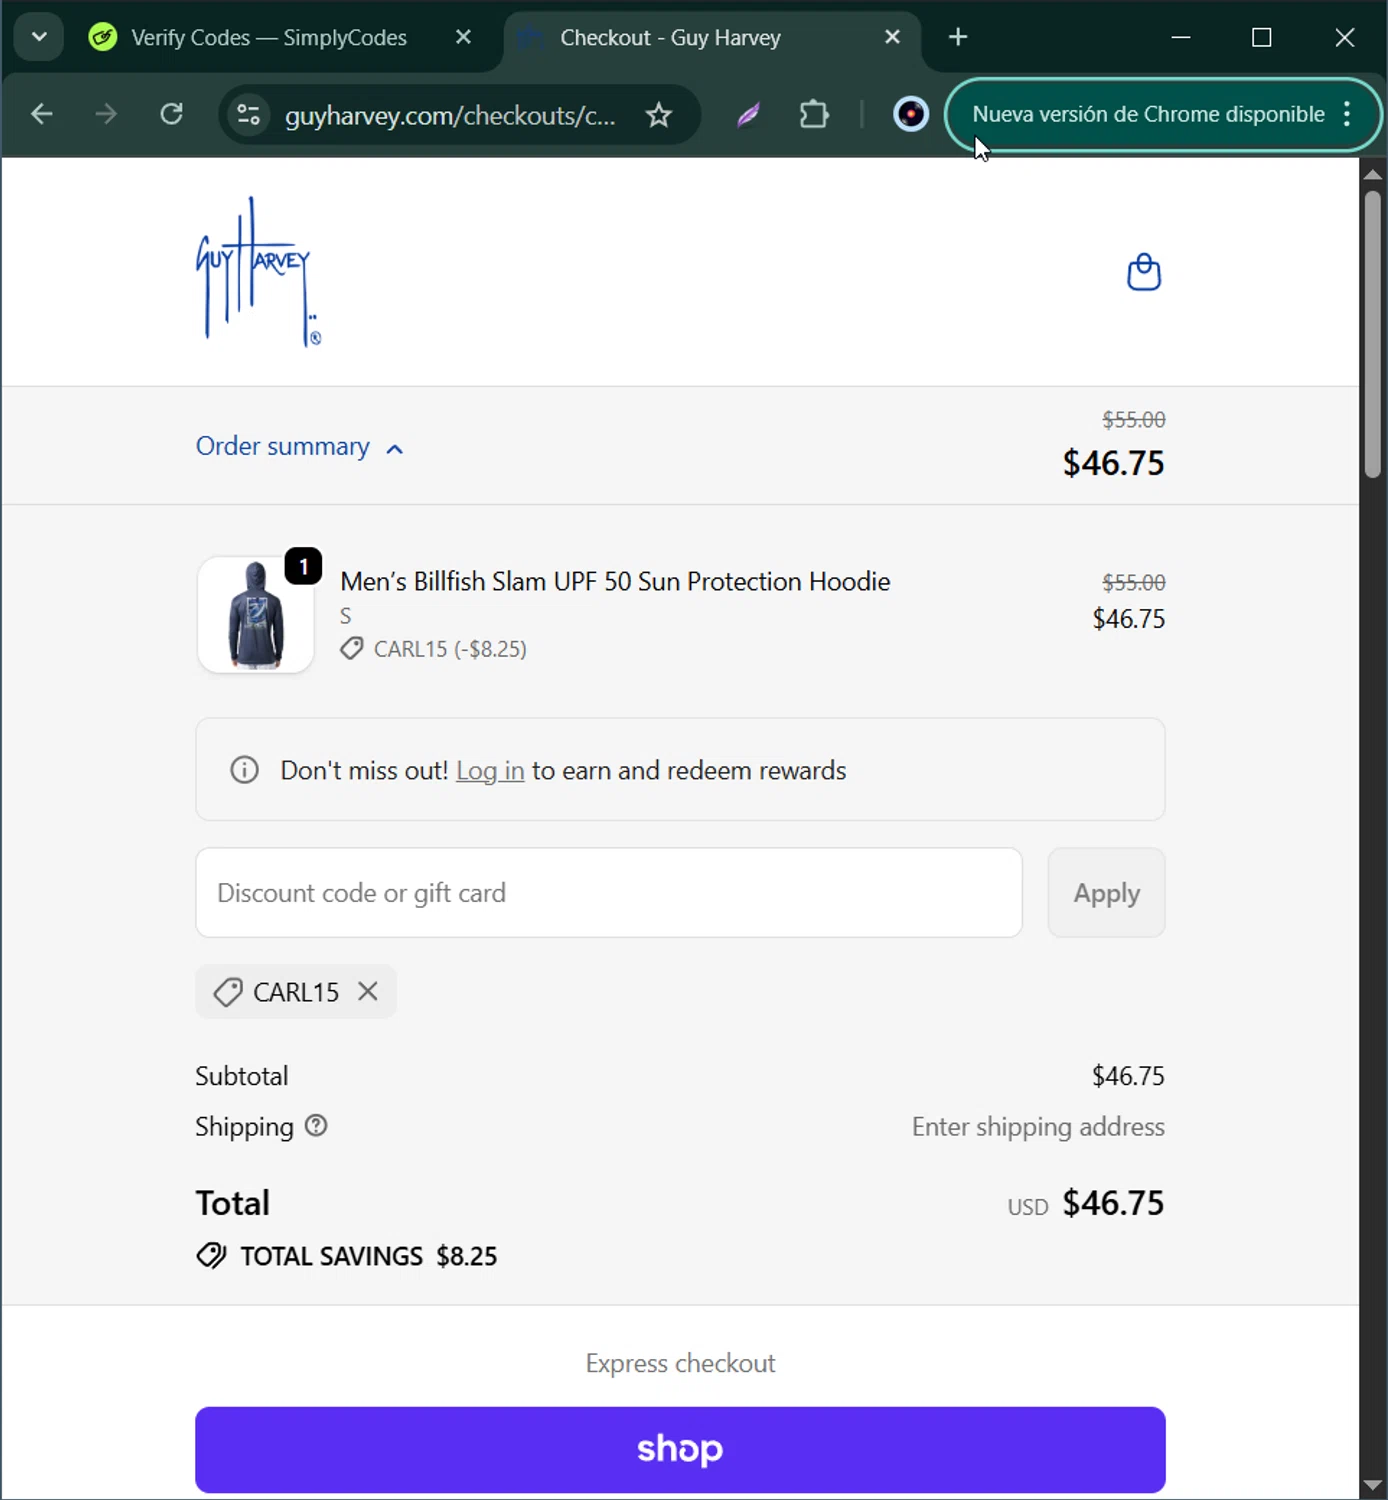Close the Checkout - Guy Harvey tab
This screenshot has width=1388, height=1500.
(893, 37)
